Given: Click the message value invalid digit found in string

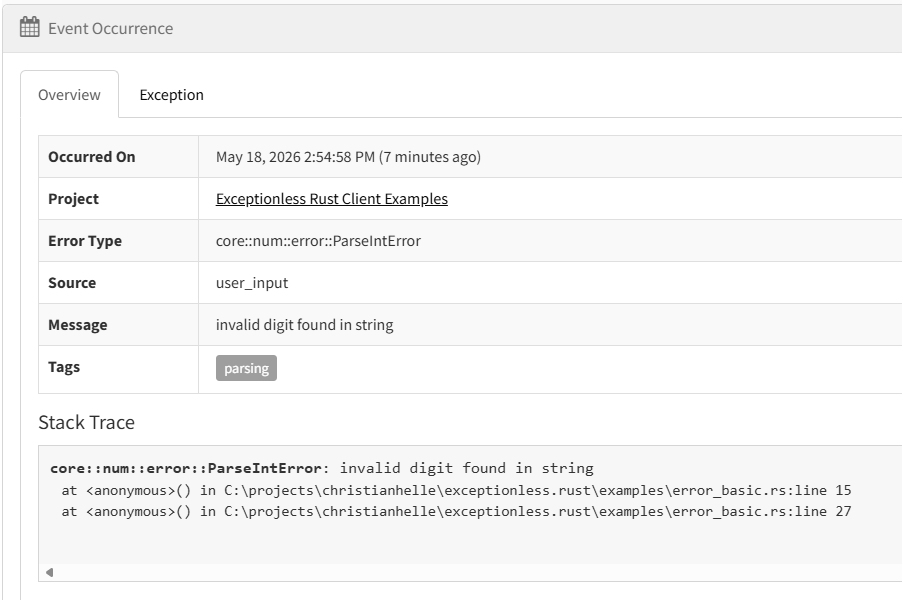Looking at the screenshot, I should [x=304, y=325].
